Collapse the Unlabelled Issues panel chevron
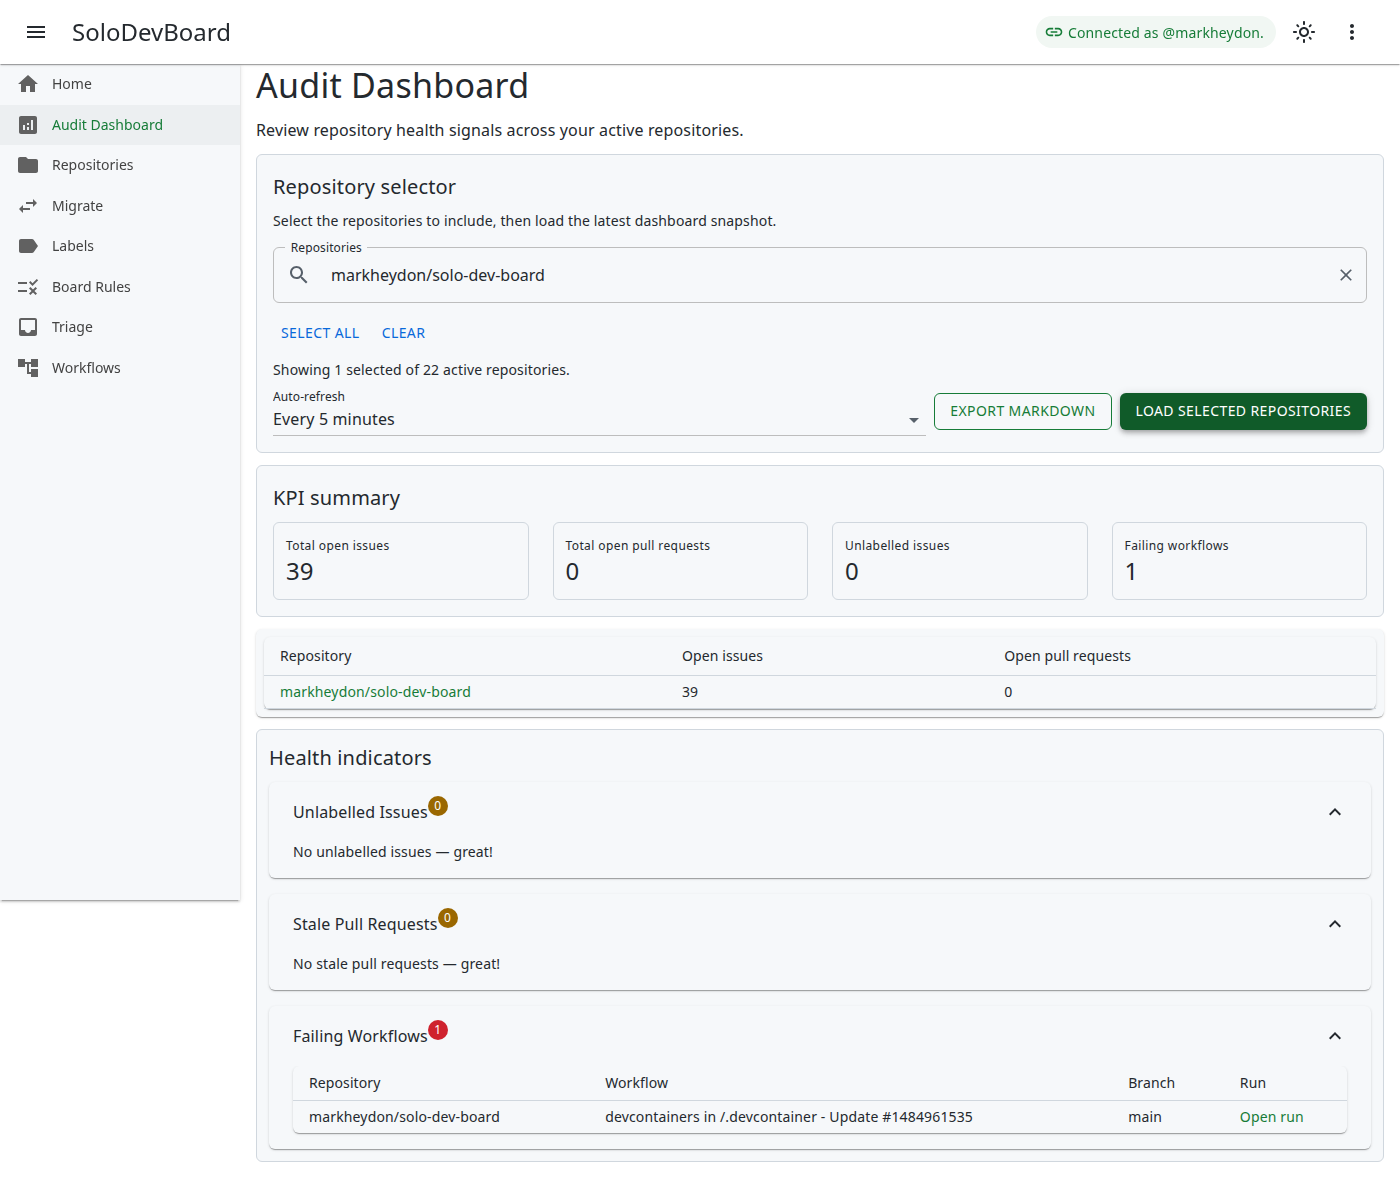Image resolution: width=1400 pixels, height=1178 pixels. tap(1335, 812)
